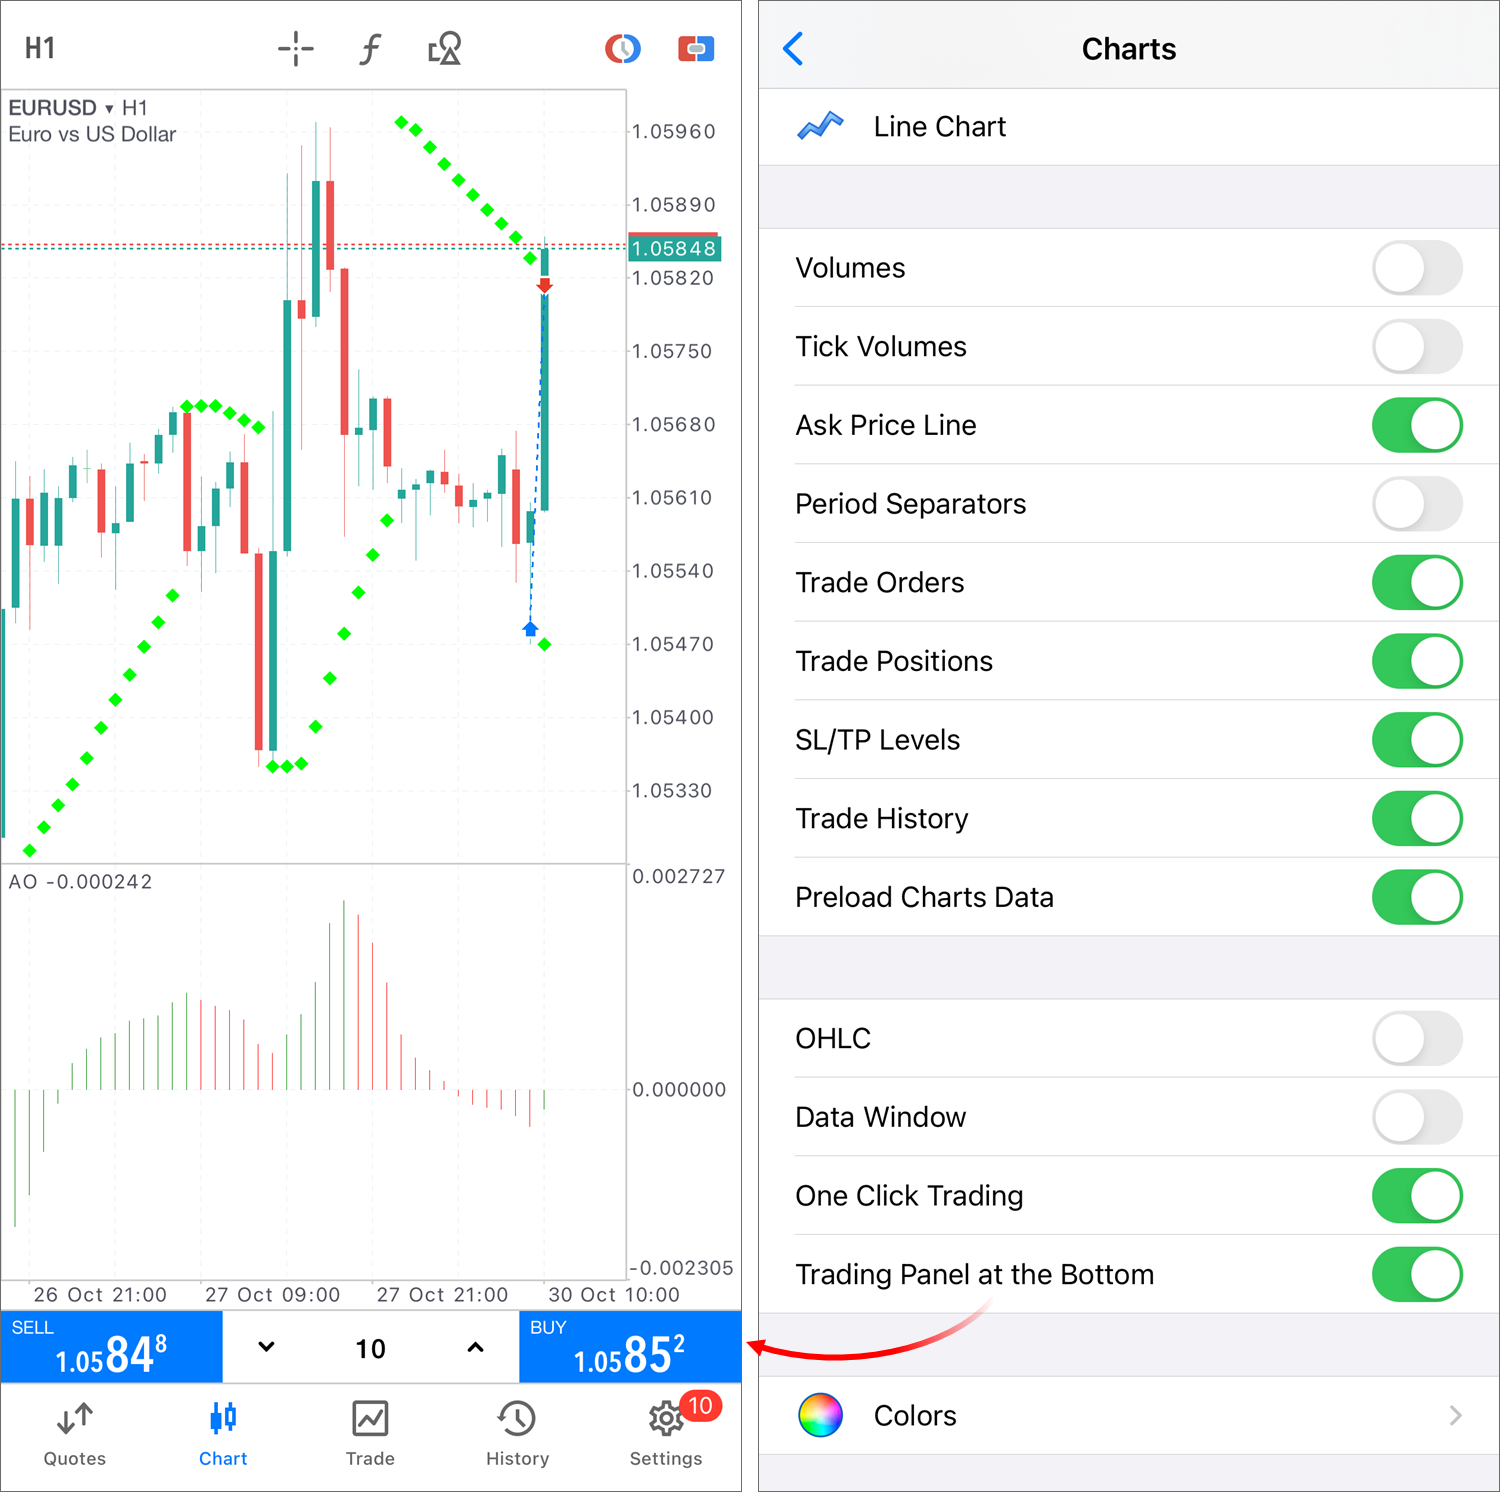Open the Trade screen icon

click(370, 1433)
